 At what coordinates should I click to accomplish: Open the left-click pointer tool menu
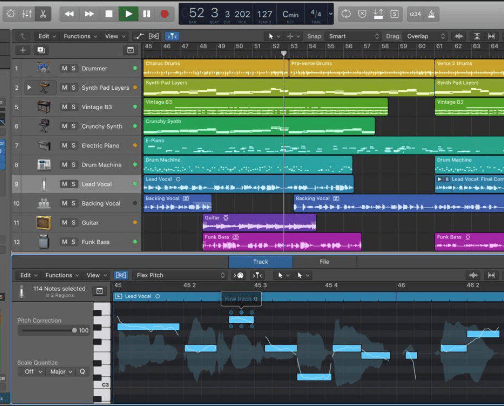tap(274, 36)
